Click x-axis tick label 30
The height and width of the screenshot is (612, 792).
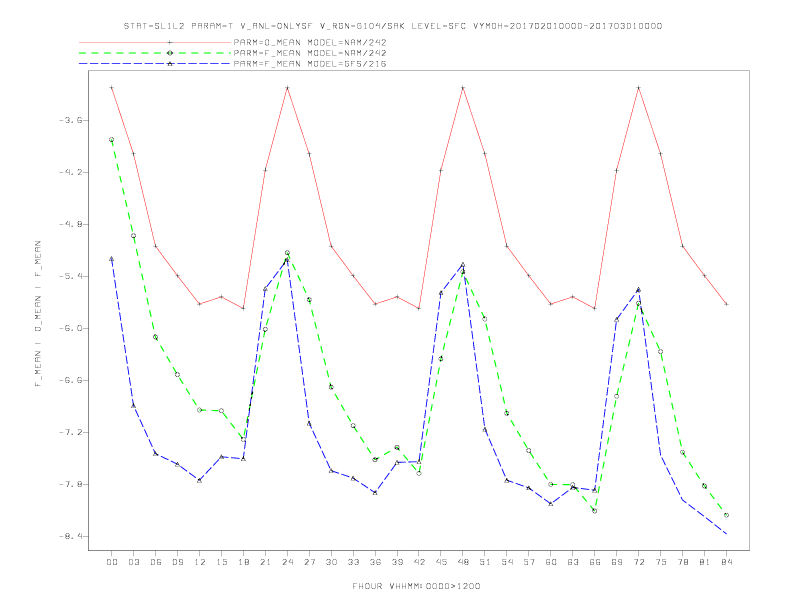point(331,562)
